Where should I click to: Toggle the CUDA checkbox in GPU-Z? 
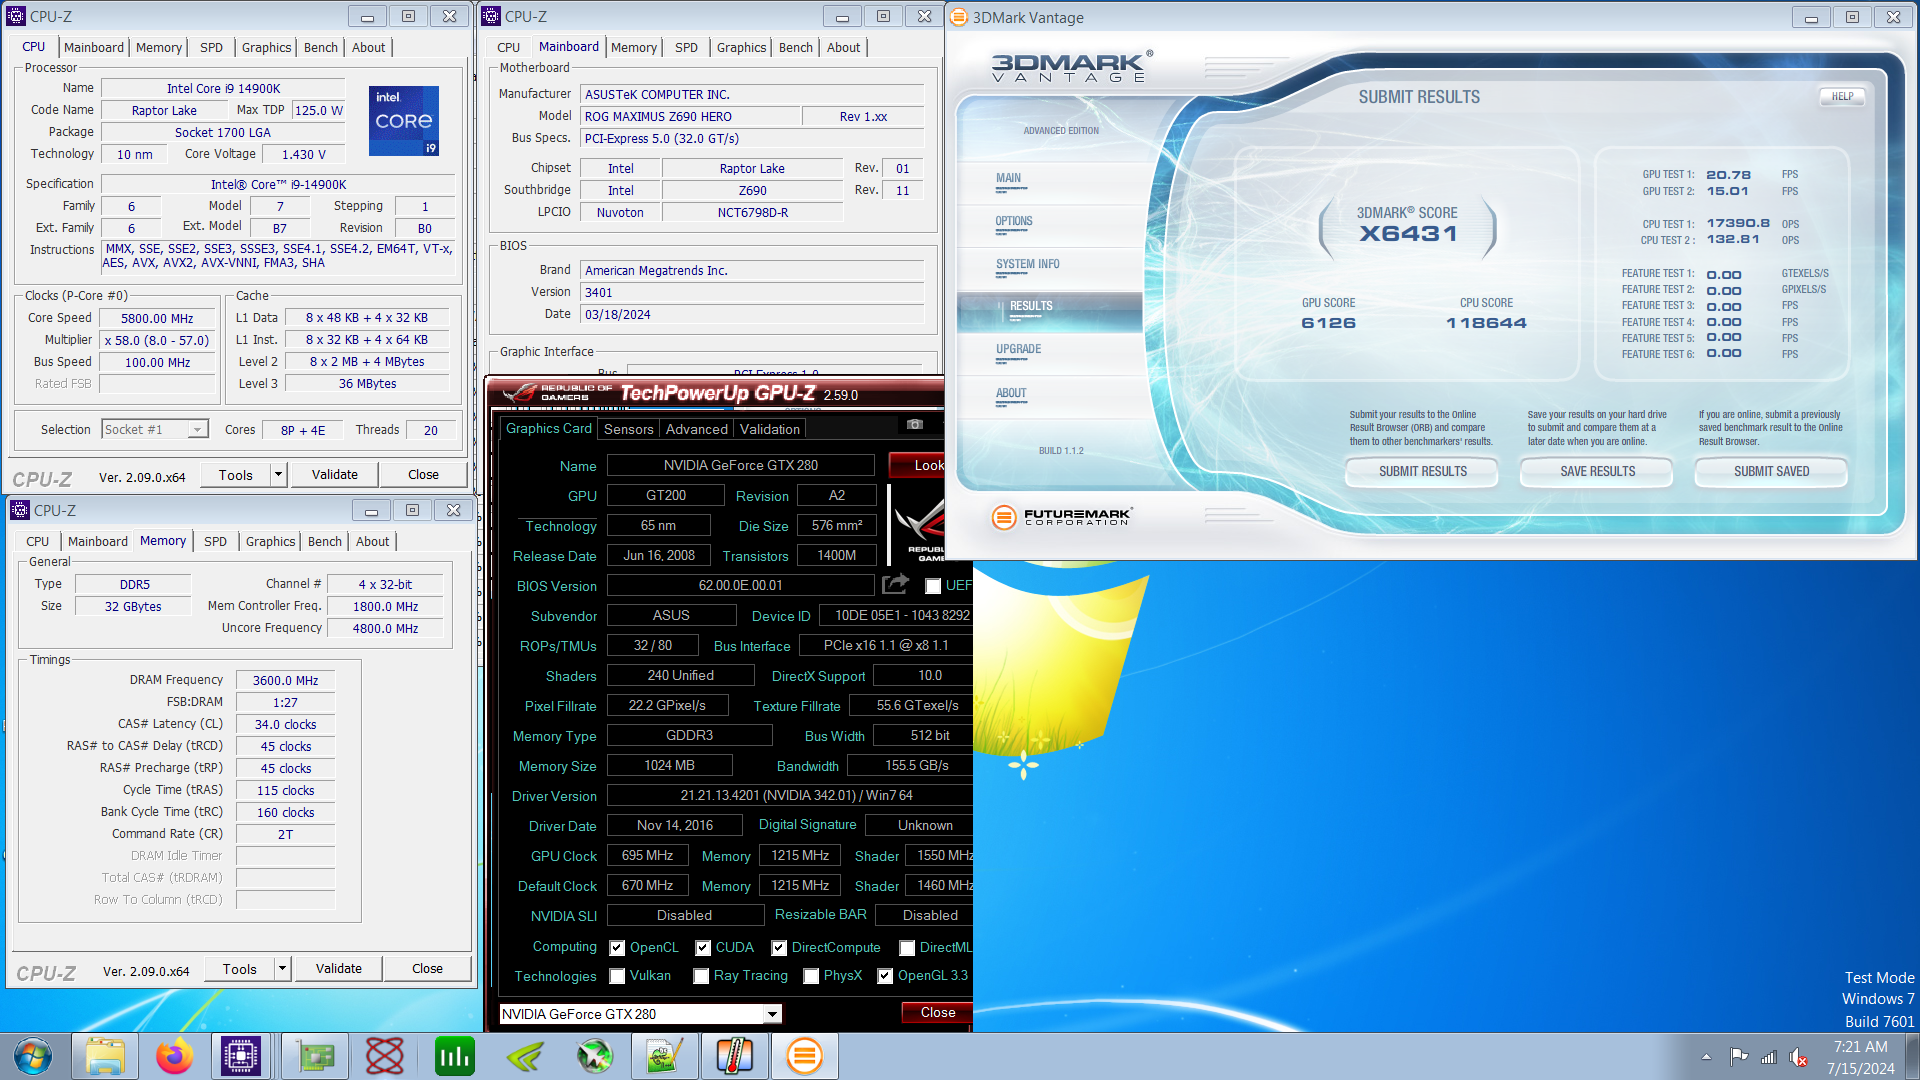pyautogui.click(x=703, y=948)
